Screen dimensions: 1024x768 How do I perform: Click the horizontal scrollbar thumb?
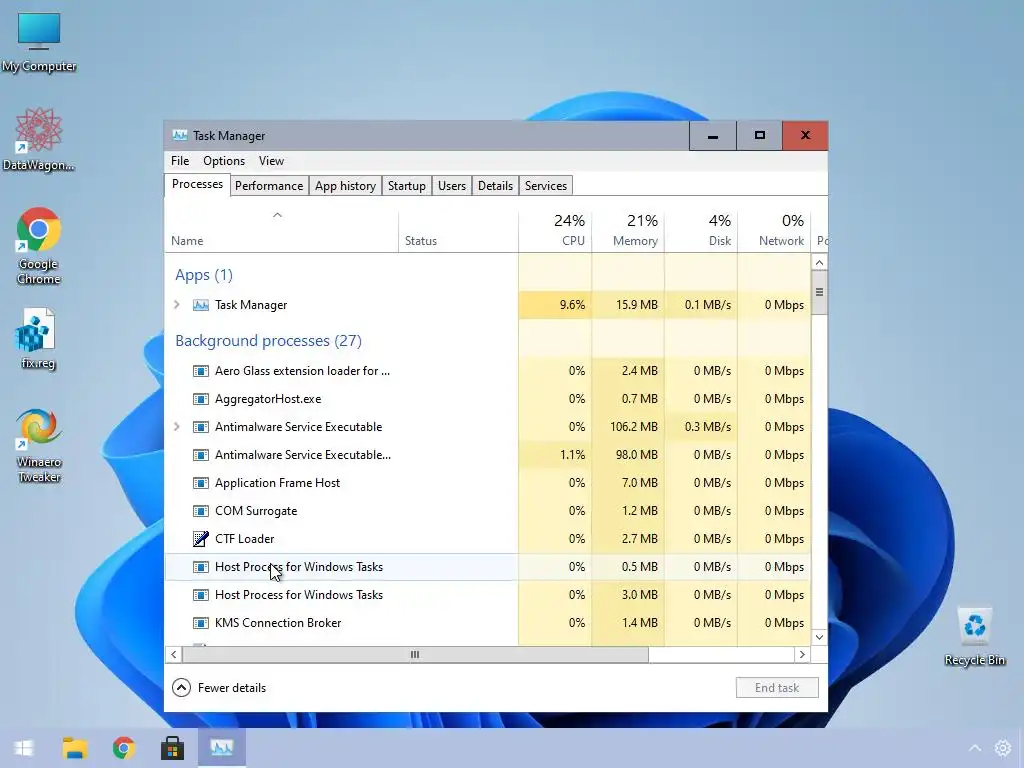(415, 654)
